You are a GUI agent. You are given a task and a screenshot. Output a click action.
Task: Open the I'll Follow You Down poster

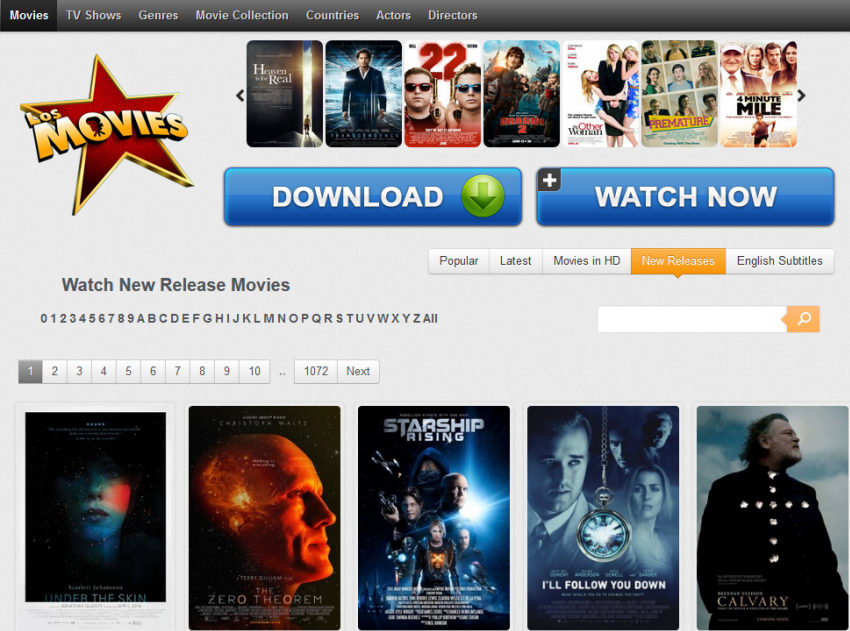click(x=603, y=518)
